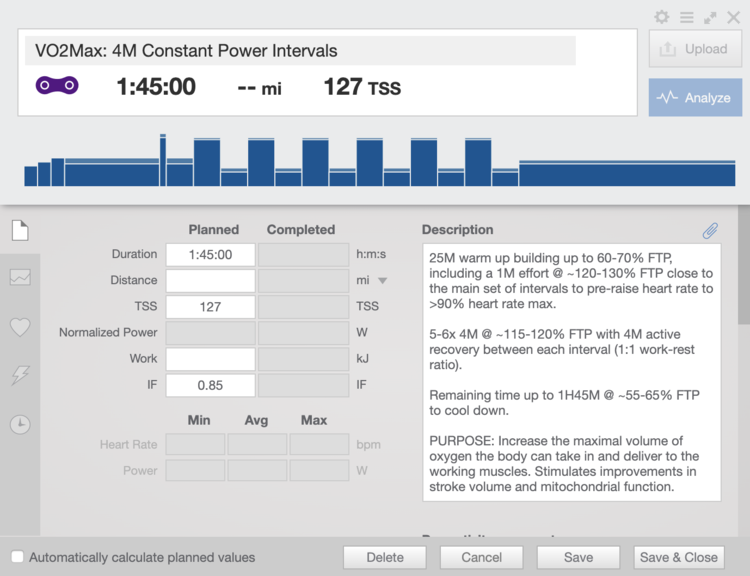This screenshot has height=576, width=750.
Task: Click the completed Normalized Power field
Action: coord(303,333)
